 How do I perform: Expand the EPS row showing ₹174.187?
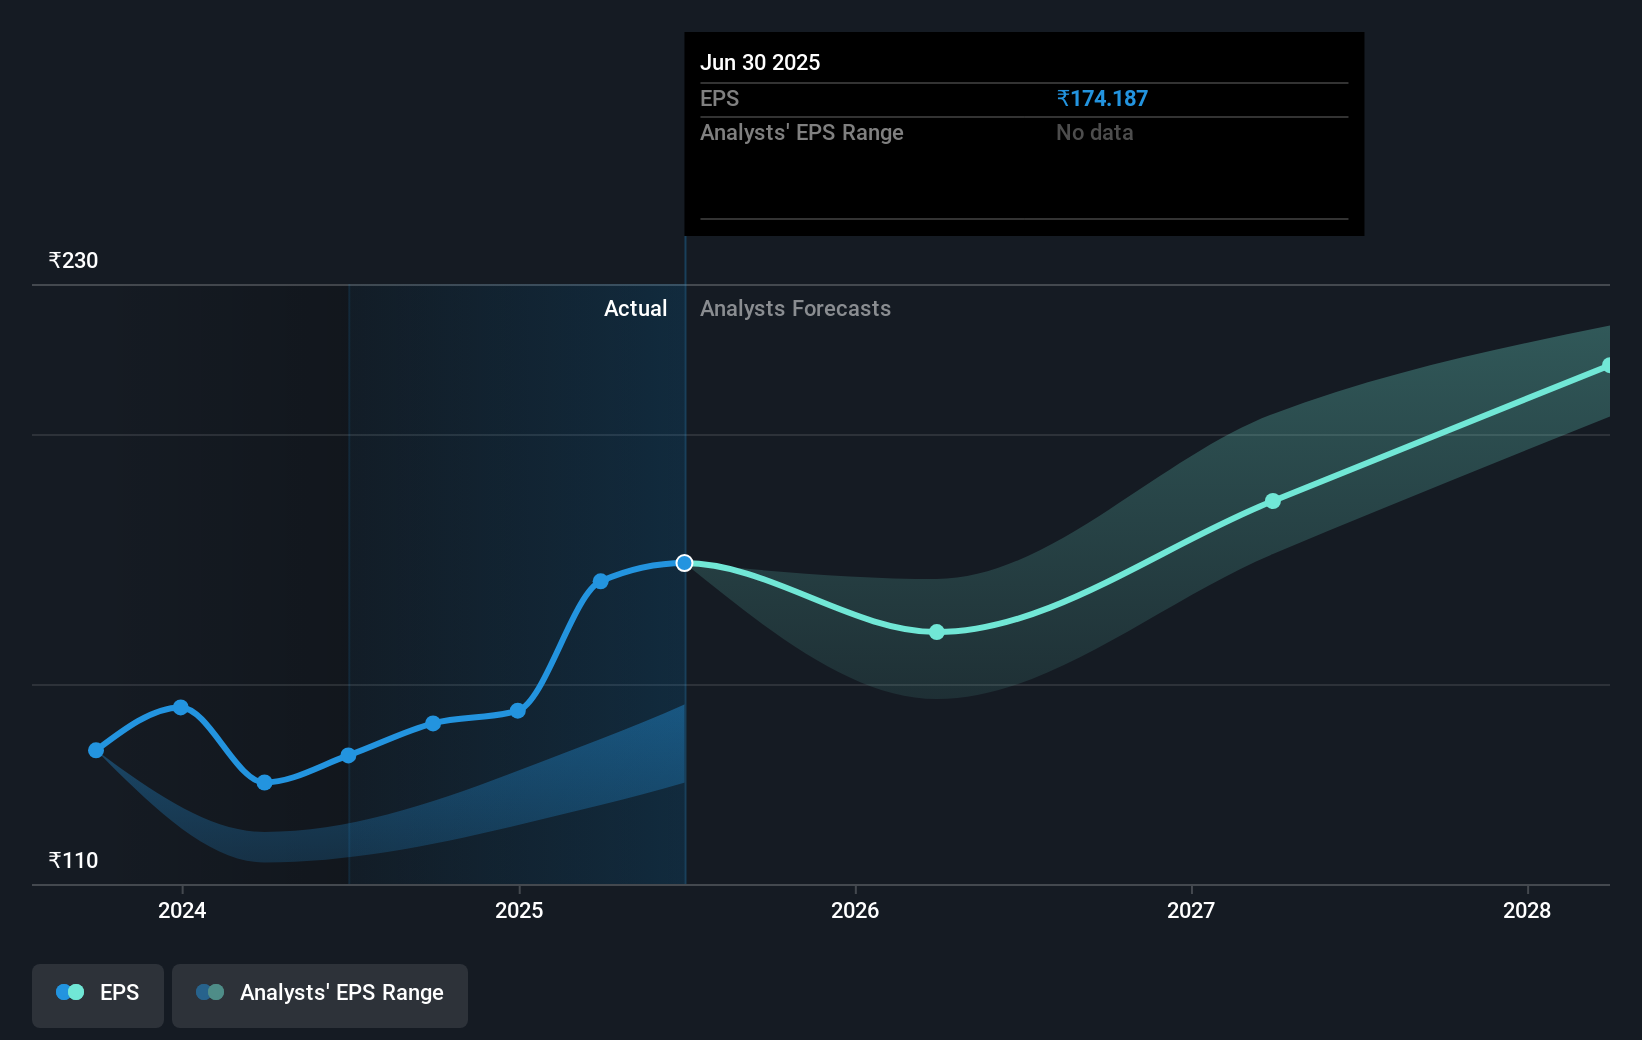coord(720,98)
